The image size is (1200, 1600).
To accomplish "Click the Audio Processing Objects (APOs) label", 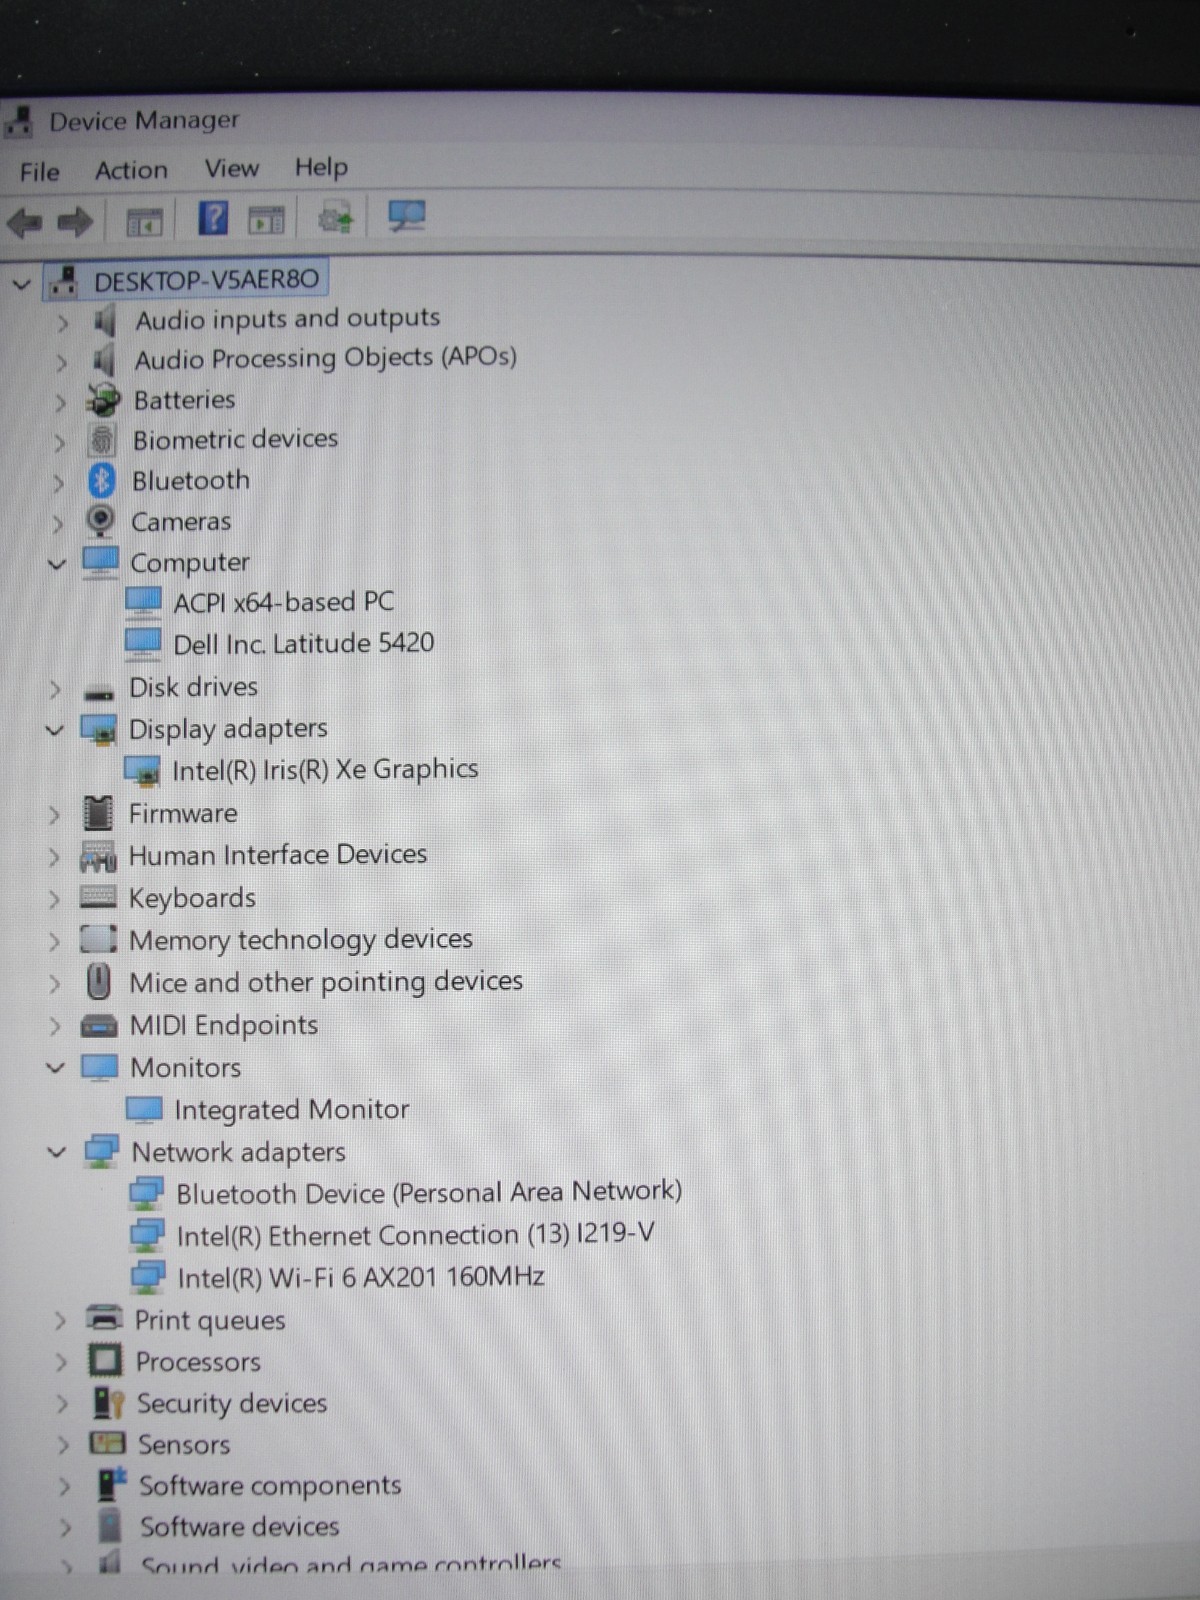I will 326,358.
